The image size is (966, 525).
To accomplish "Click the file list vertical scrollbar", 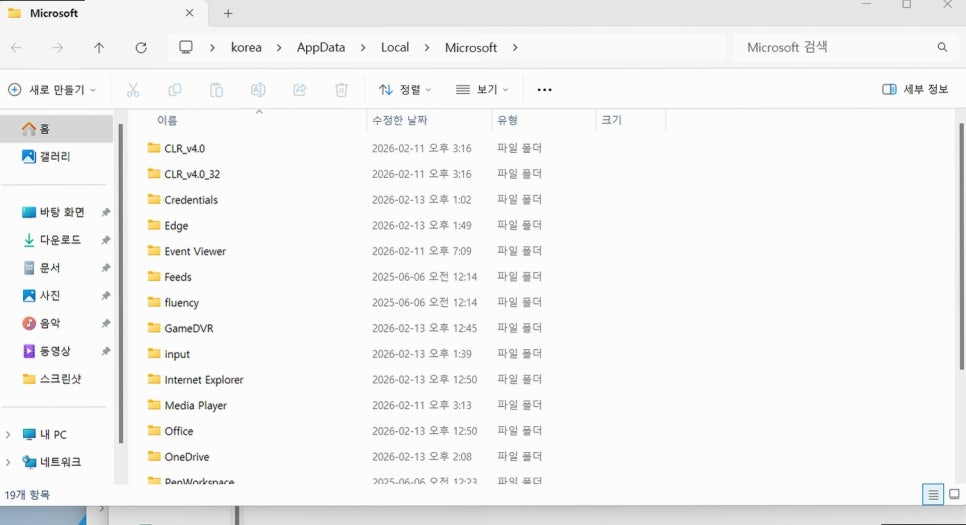I will pos(962,246).
